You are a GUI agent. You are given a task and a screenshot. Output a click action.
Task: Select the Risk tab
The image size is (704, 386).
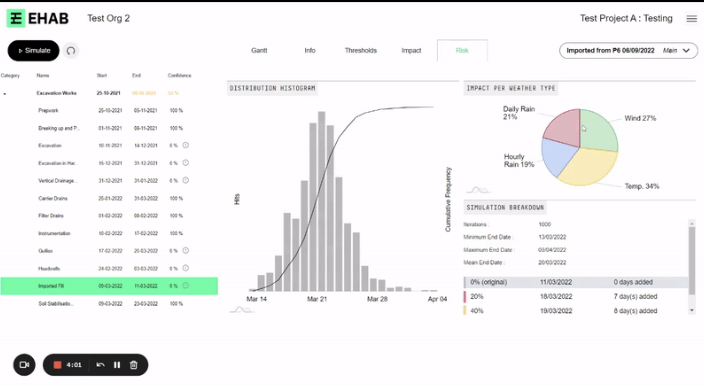click(x=462, y=50)
